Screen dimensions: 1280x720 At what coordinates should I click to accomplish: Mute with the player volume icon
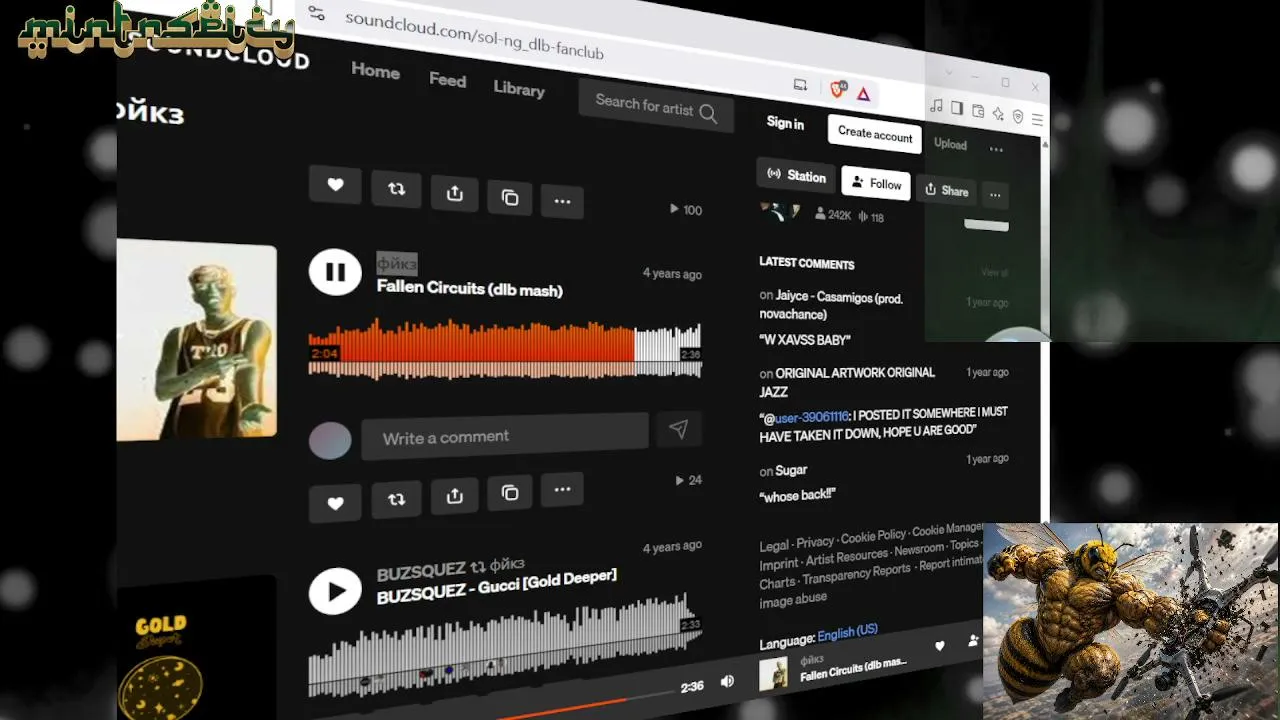(x=727, y=681)
